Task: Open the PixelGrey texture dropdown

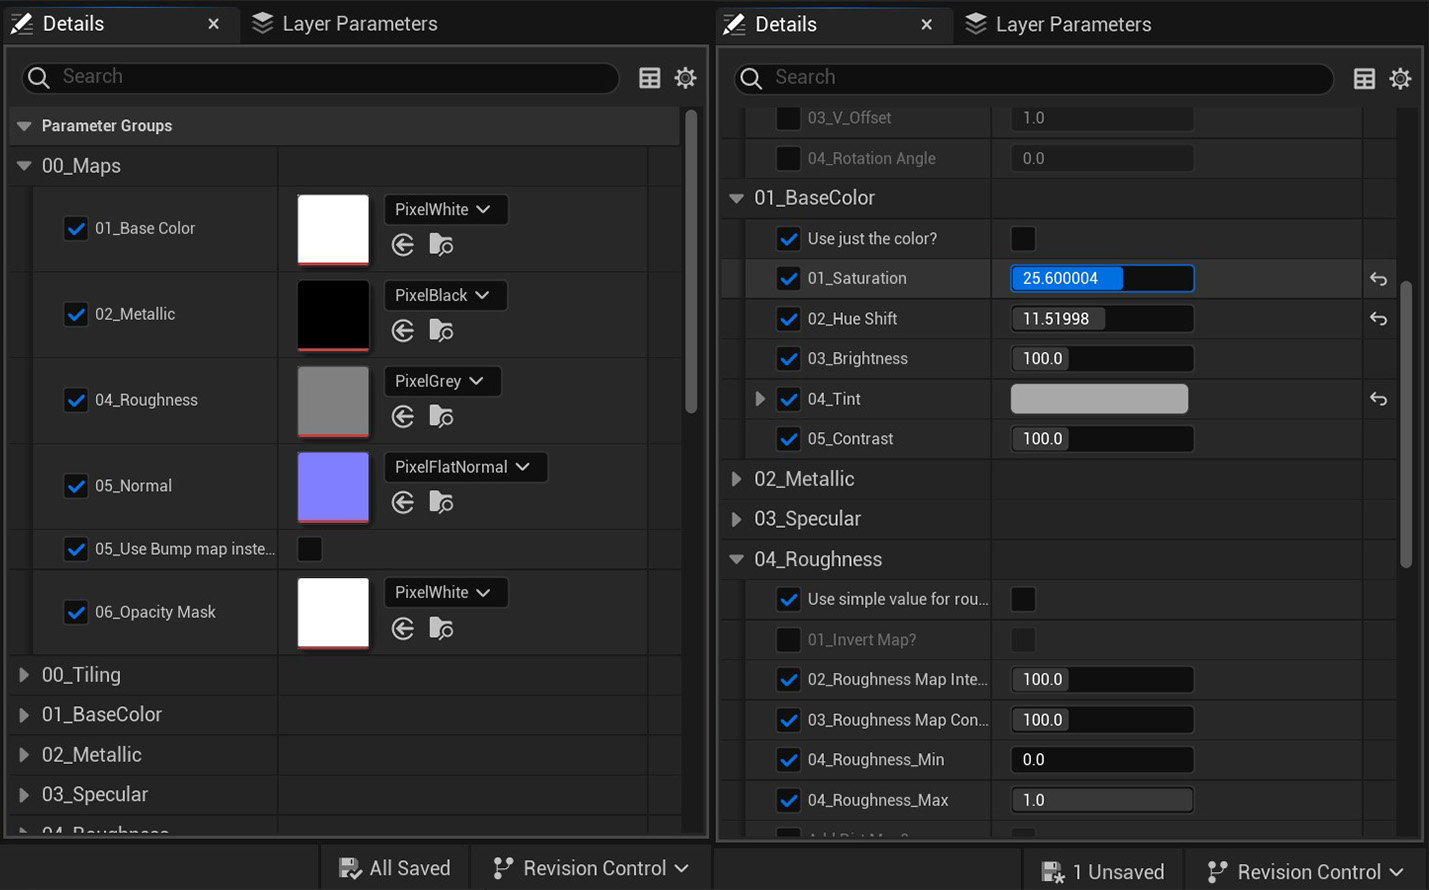Action: [442, 382]
